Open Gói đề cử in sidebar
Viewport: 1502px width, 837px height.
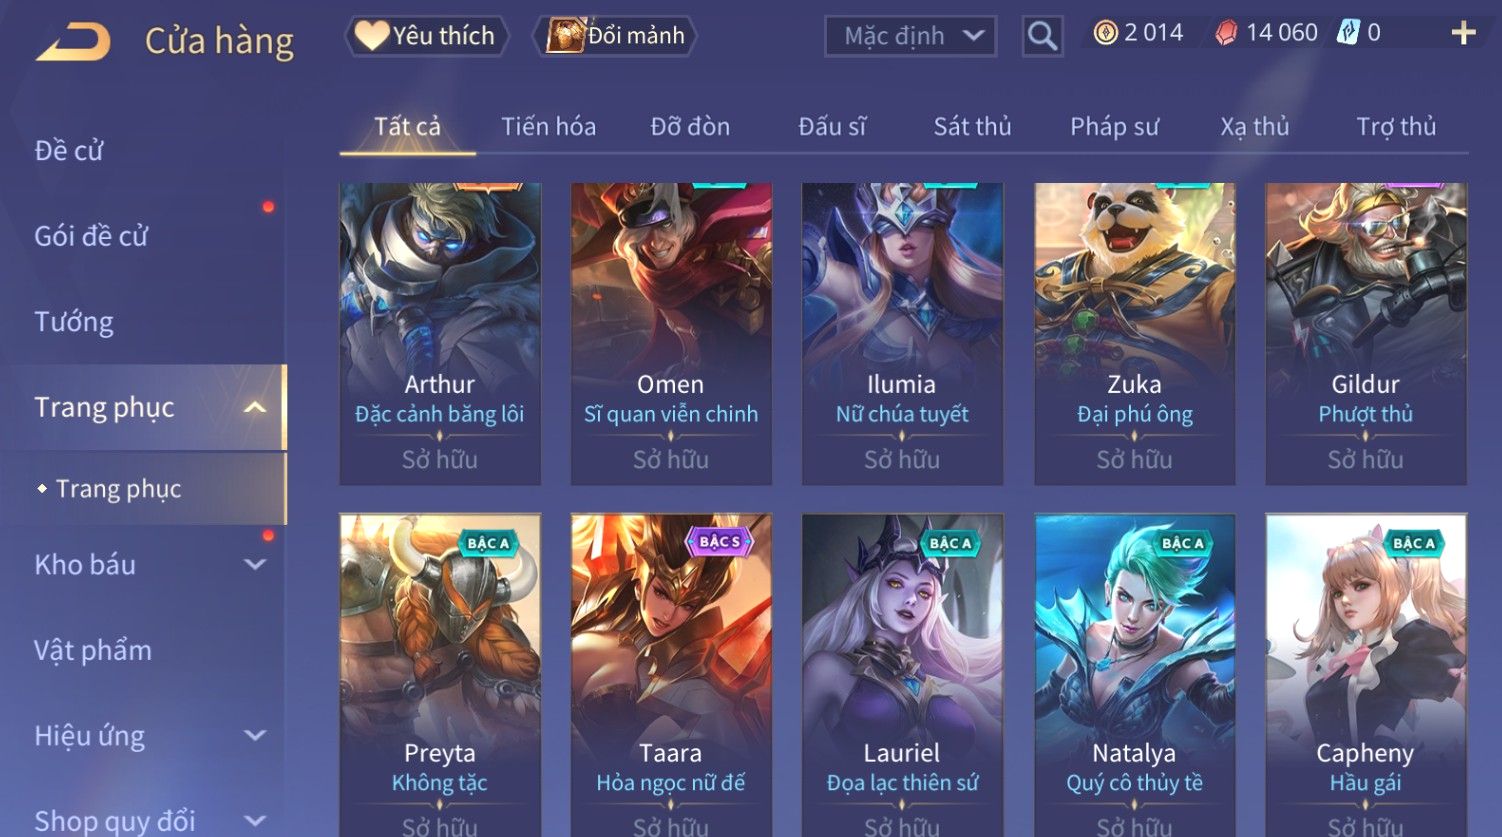91,236
